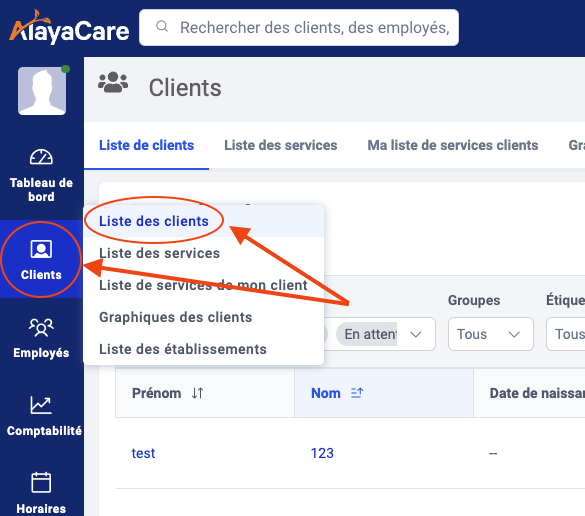The height and width of the screenshot is (516, 585).
Task: Click the AlayaCare logo
Action: tap(69, 27)
